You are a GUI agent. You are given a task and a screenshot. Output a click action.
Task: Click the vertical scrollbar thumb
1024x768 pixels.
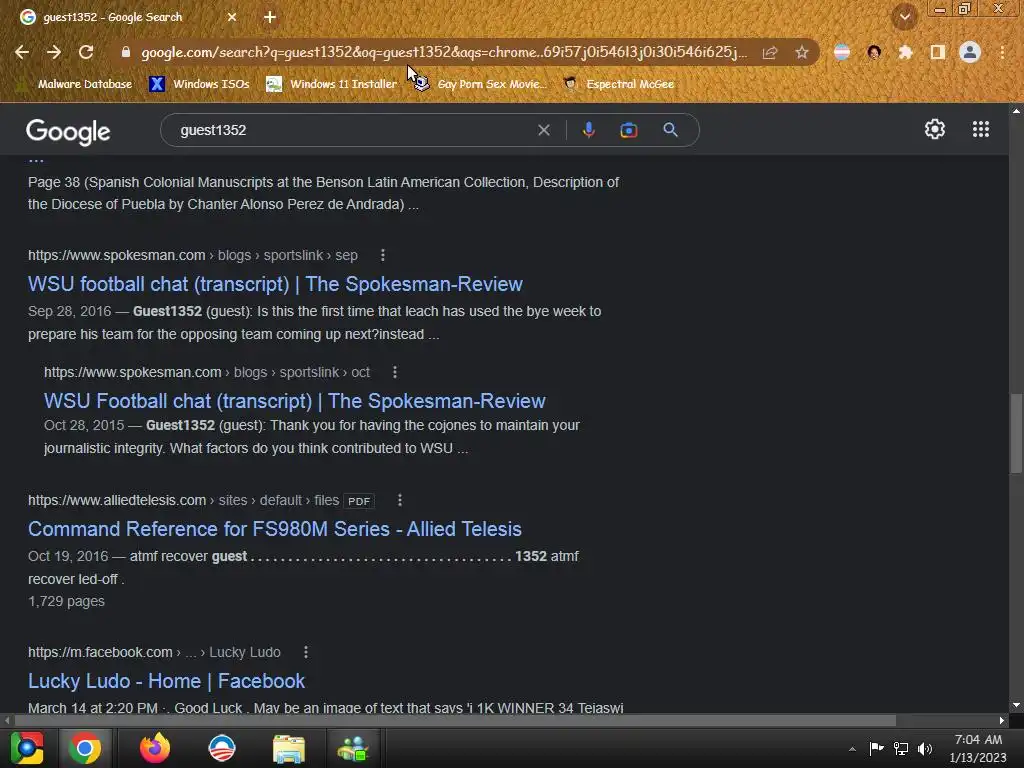(x=1016, y=432)
